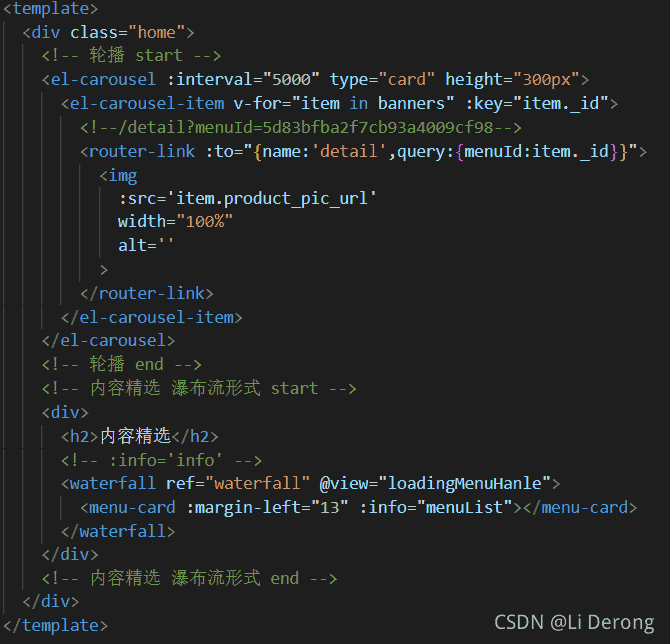This screenshot has height=644, width=670.
Task: Click the commented detail?menuId URL line
Action: pyautogui.click(x=301, y=127)
